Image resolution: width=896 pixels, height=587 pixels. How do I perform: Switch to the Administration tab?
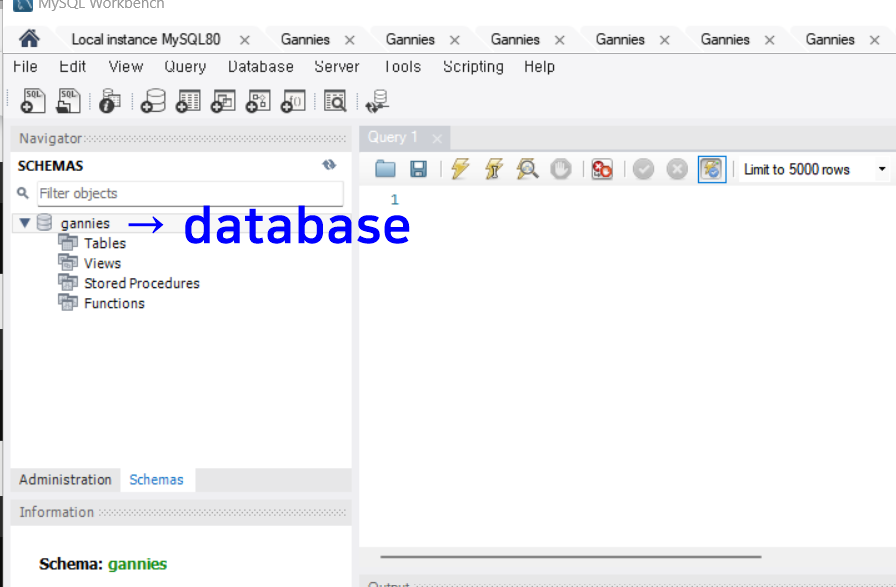pyautogui.click(x=65, y=480)
